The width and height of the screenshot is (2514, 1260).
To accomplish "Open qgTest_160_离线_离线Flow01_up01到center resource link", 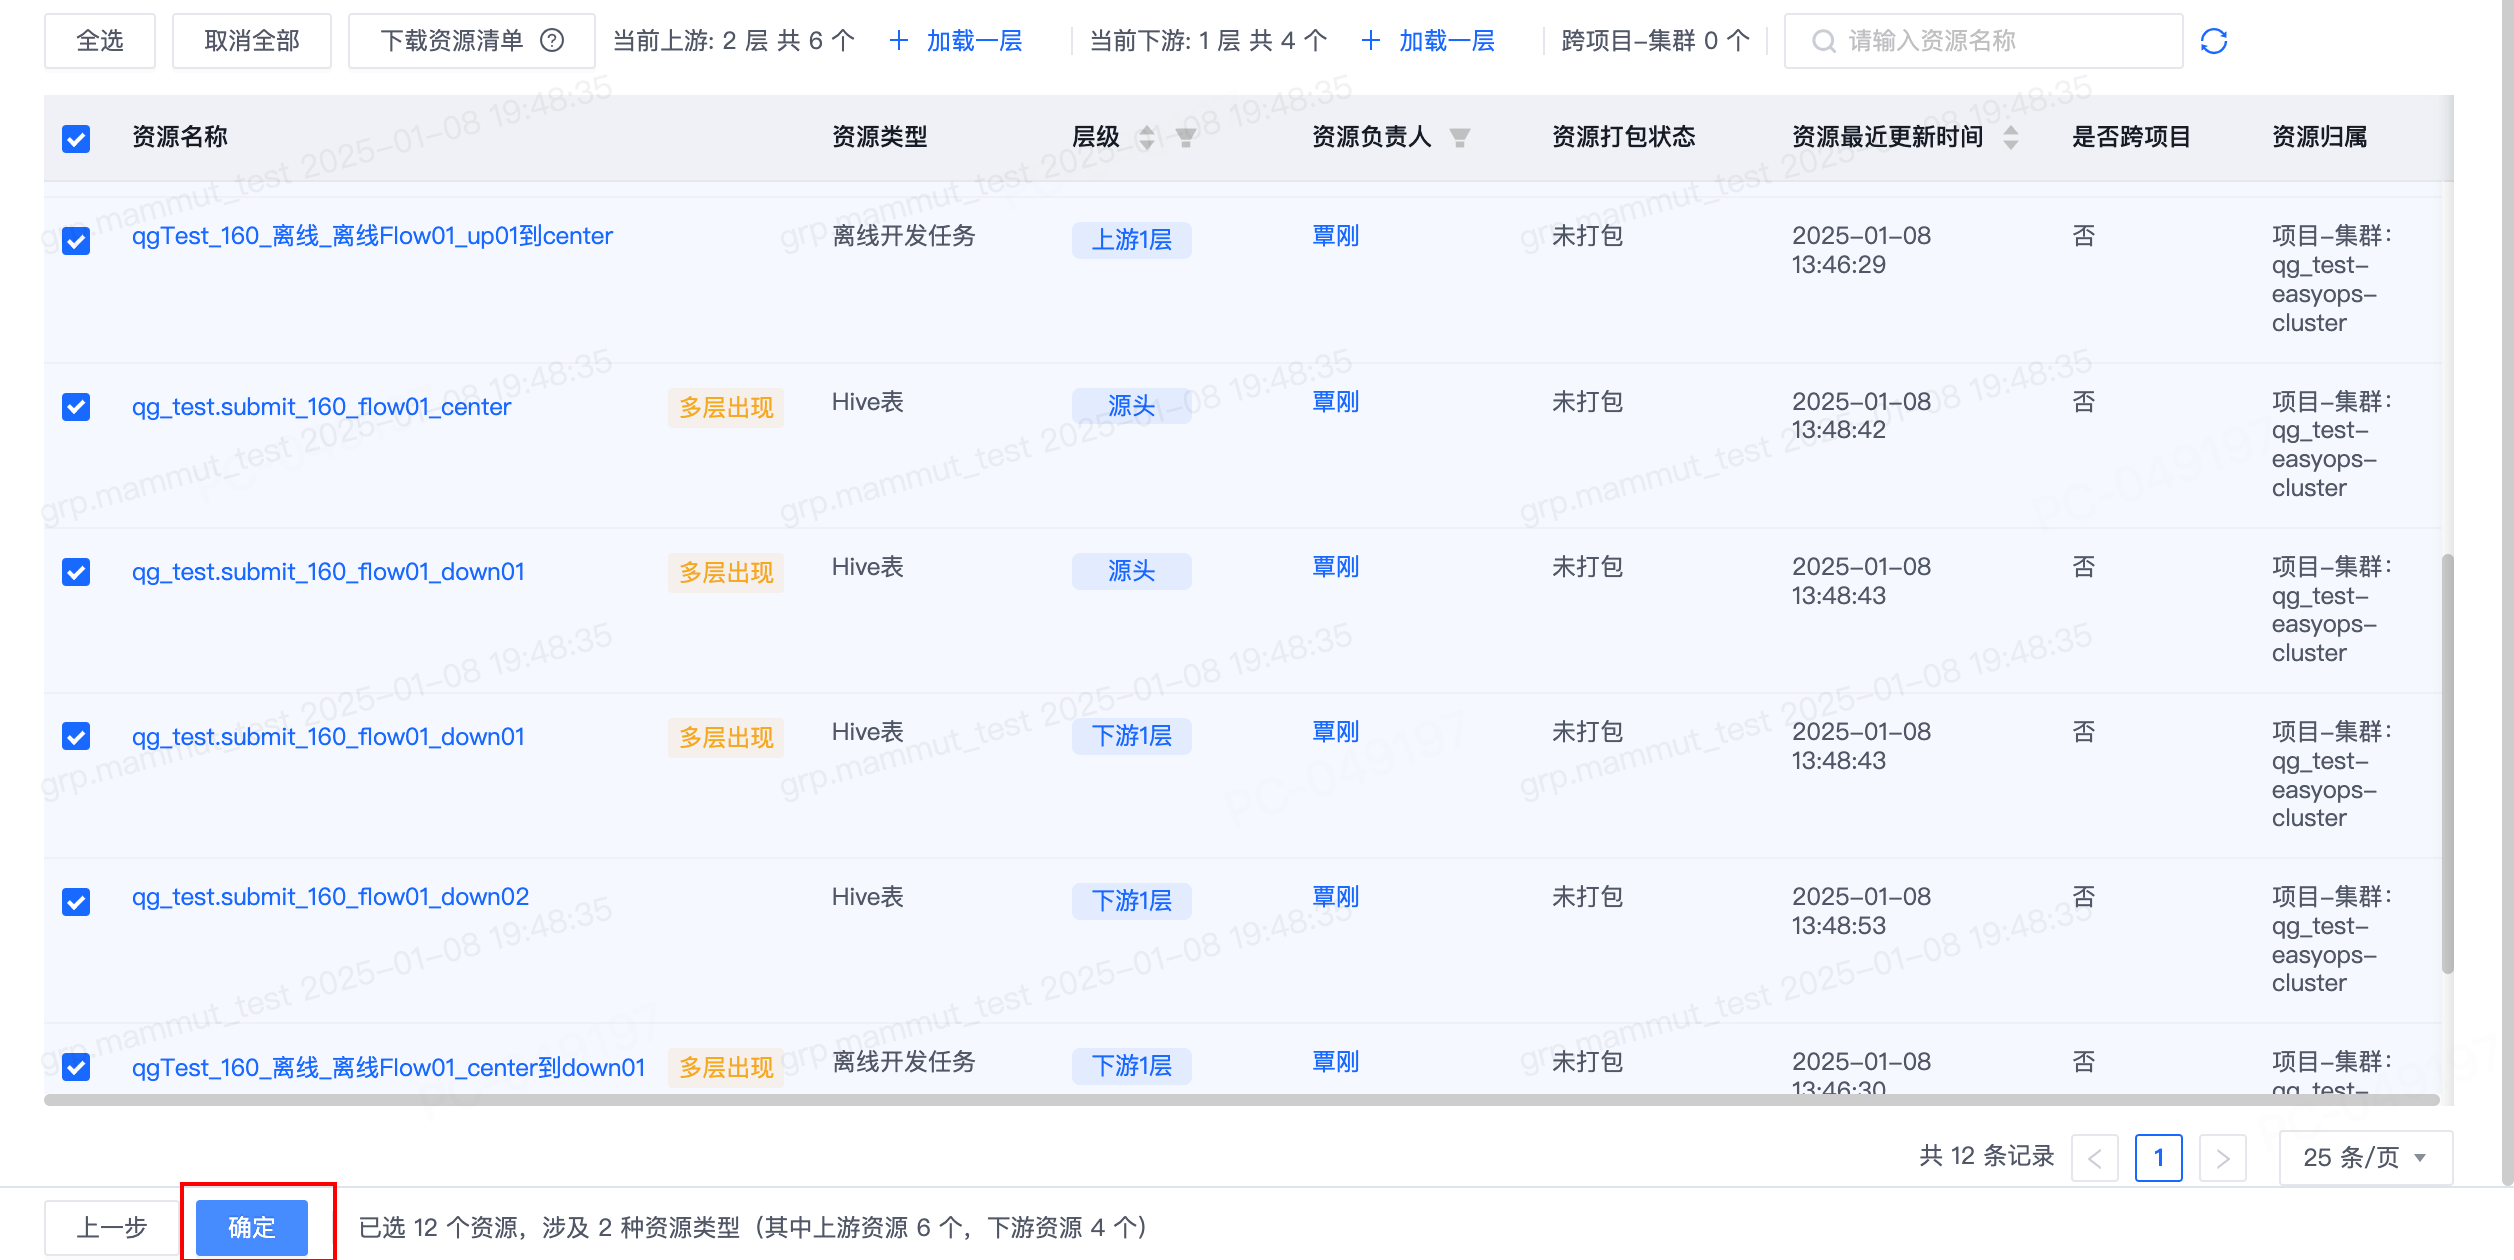I will 372,236.
